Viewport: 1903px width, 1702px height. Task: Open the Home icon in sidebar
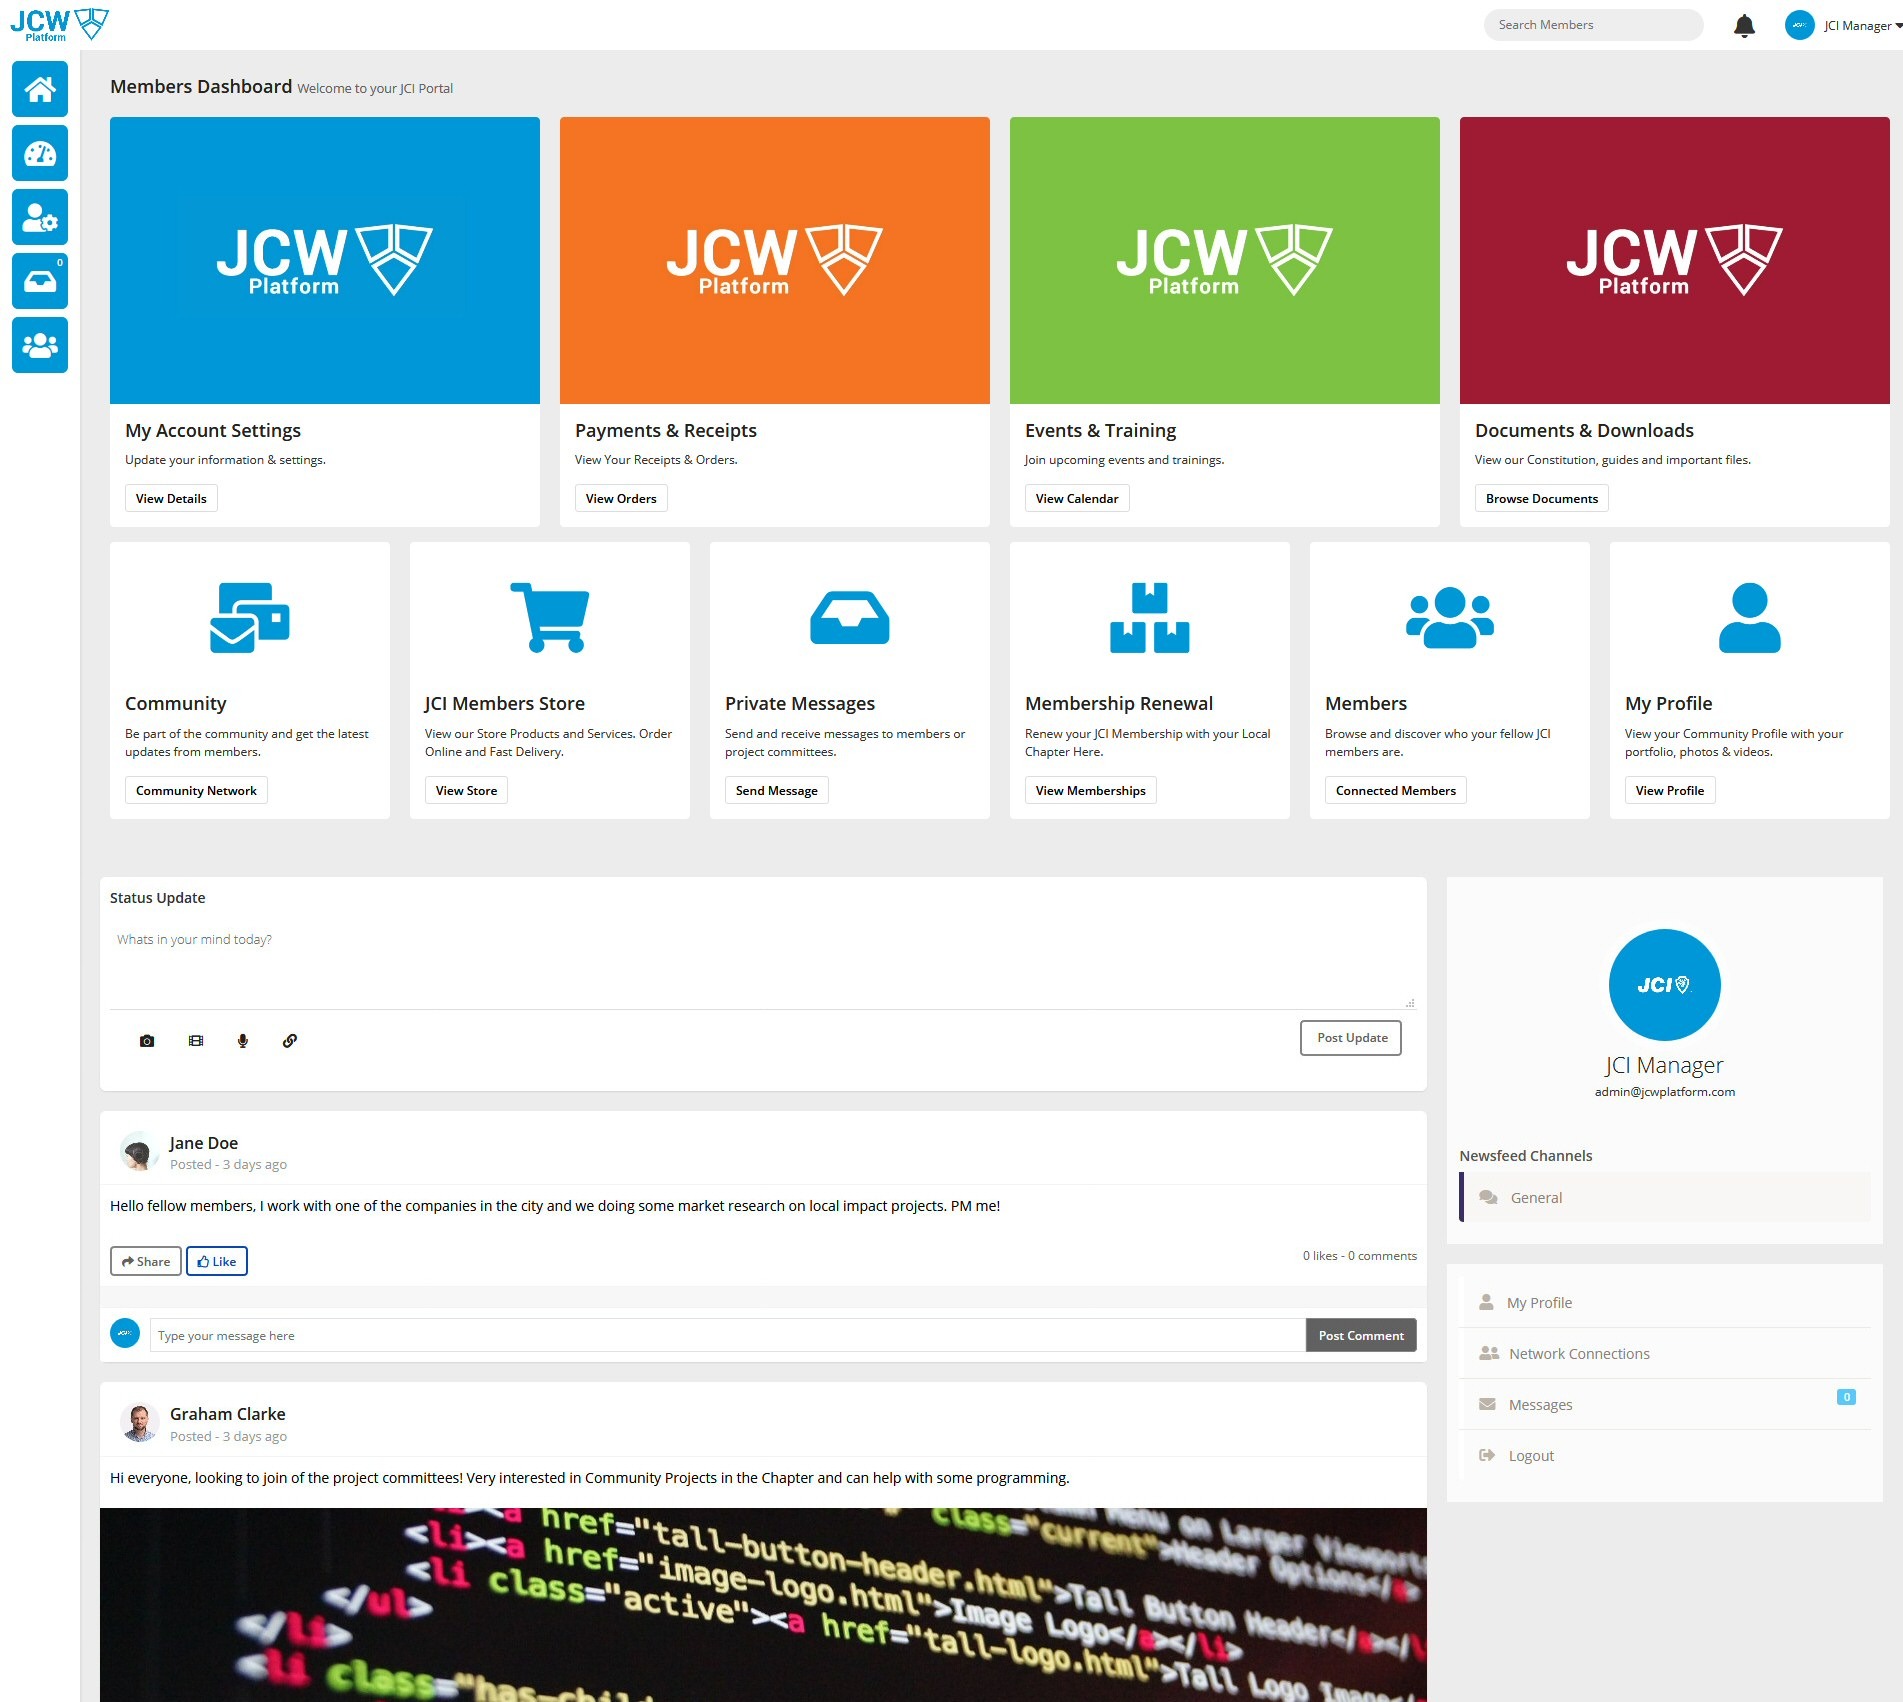click(40, 89)
